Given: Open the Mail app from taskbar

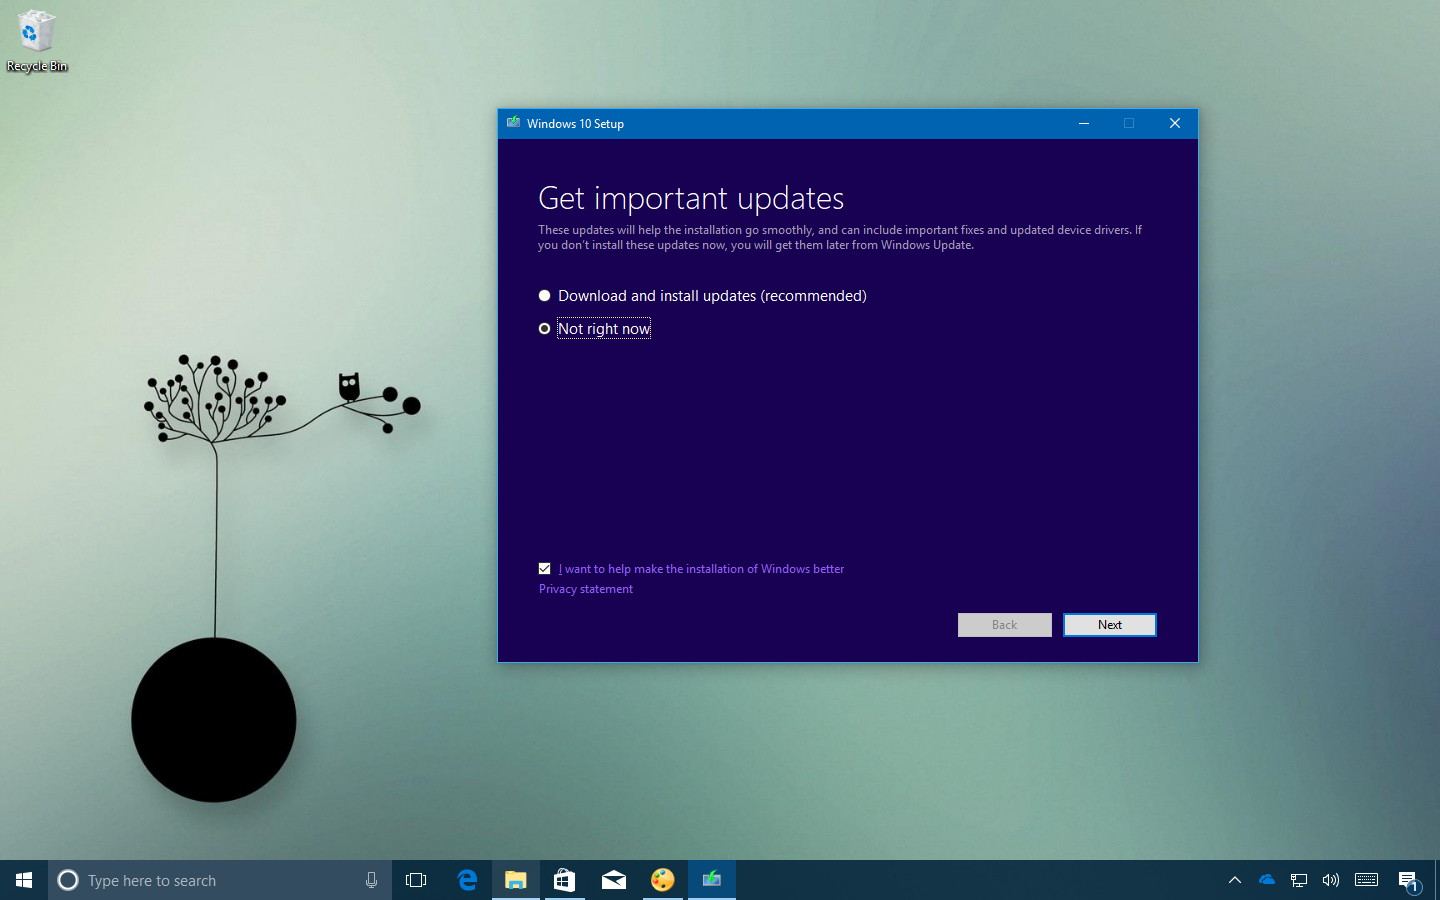Looking at the screenshot, I should pyautogui.click(x=613, y=880).
